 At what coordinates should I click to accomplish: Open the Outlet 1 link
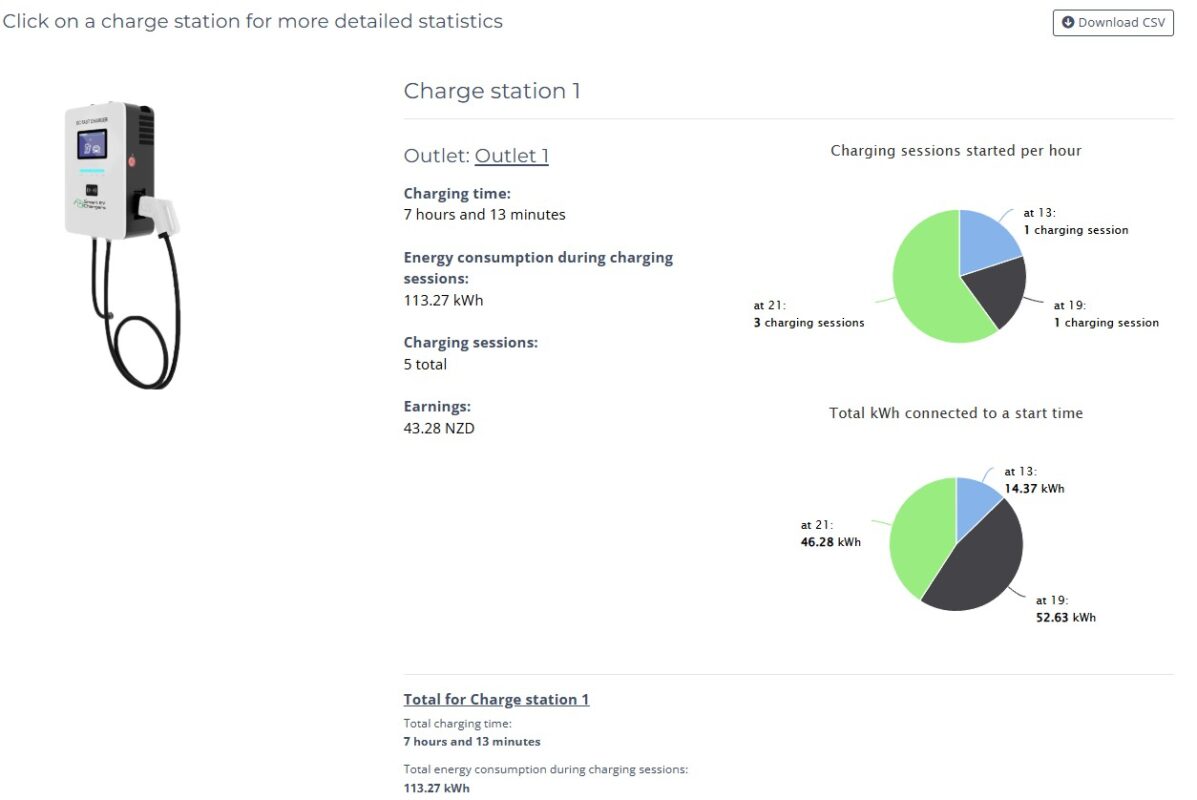point(511,156)
